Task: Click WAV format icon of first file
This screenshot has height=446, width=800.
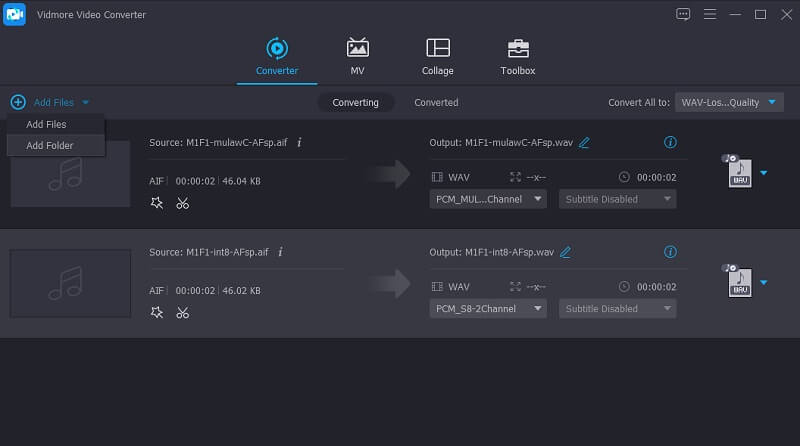Action: tap(739, 173)
